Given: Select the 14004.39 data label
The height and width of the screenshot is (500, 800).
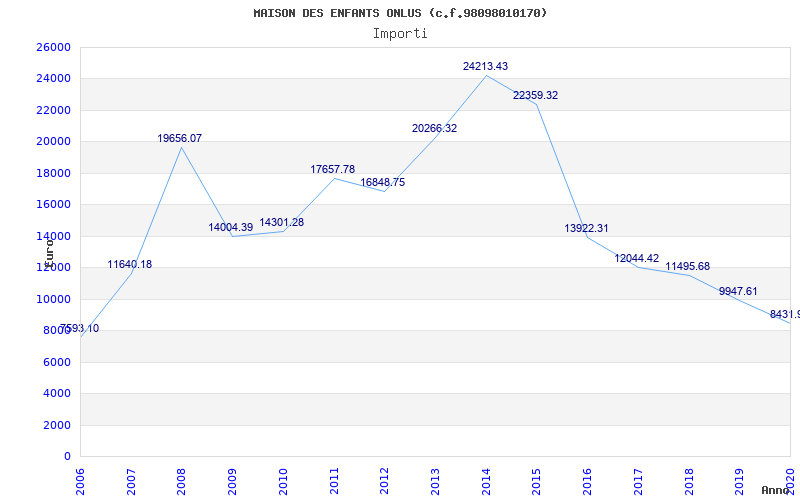Looking at the screenshot, I should coord(230,228).
